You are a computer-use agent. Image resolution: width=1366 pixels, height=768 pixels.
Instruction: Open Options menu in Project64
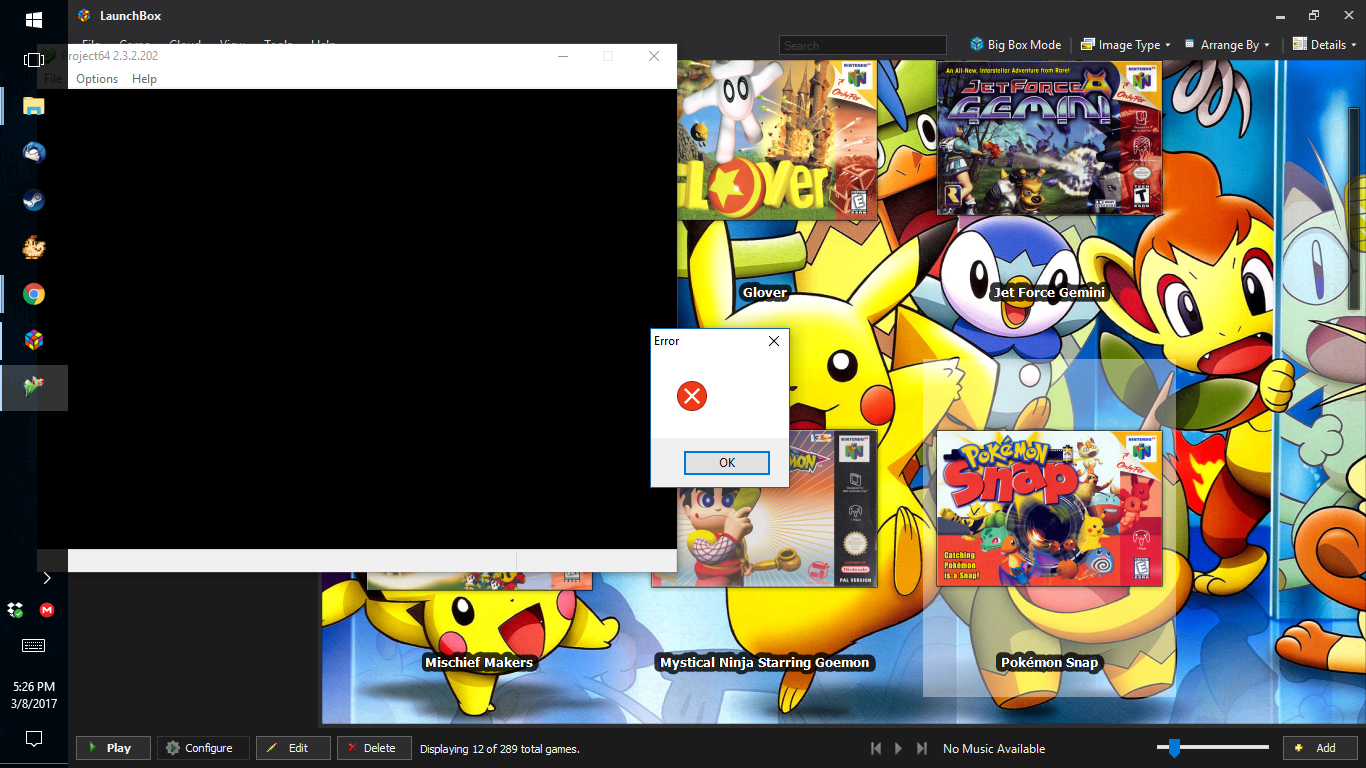point(97,79)
